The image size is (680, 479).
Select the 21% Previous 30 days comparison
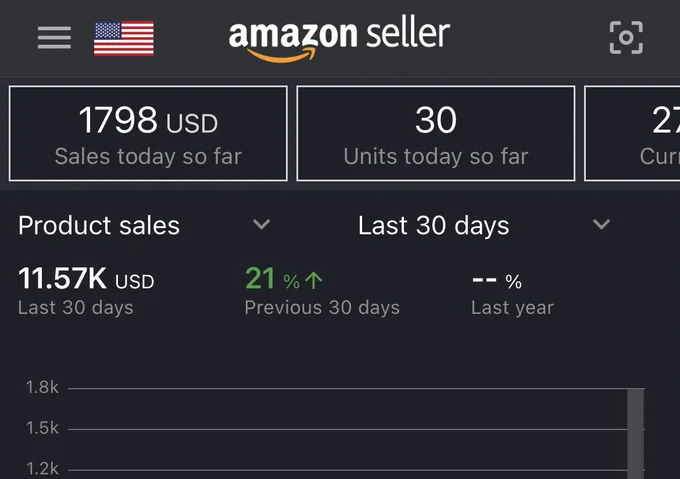point(322,290)
